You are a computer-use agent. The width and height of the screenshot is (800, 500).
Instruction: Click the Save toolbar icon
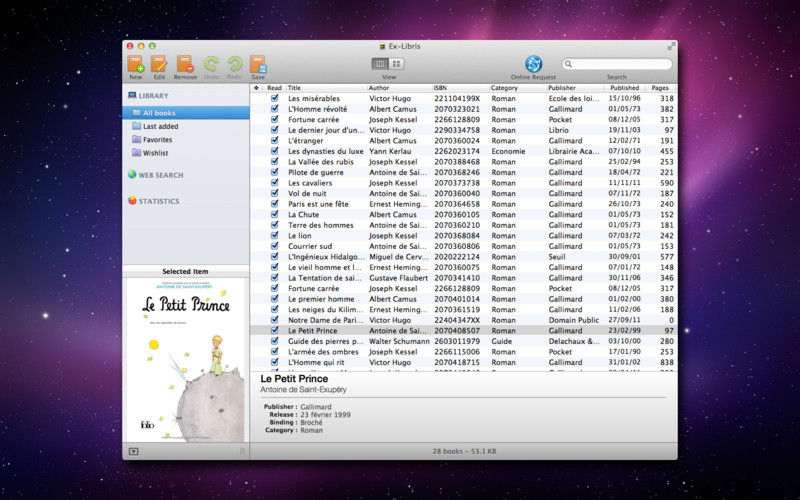click(258, 64)
